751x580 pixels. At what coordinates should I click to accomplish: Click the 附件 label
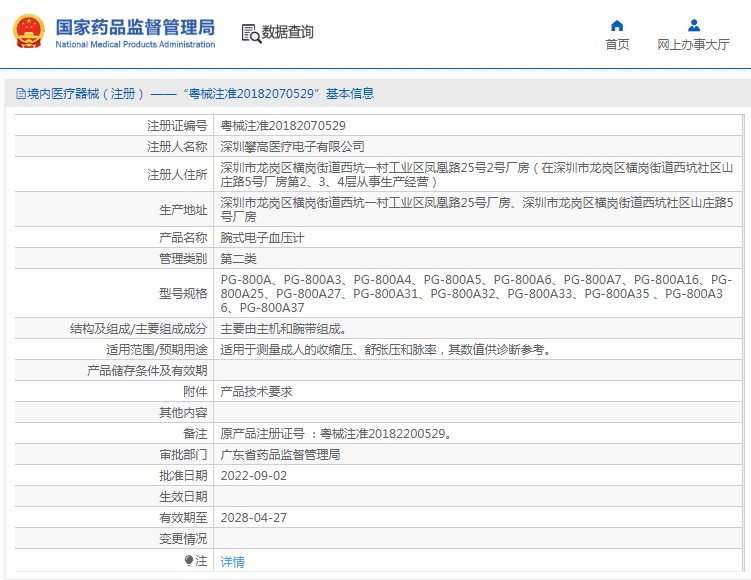click(195, 392)
